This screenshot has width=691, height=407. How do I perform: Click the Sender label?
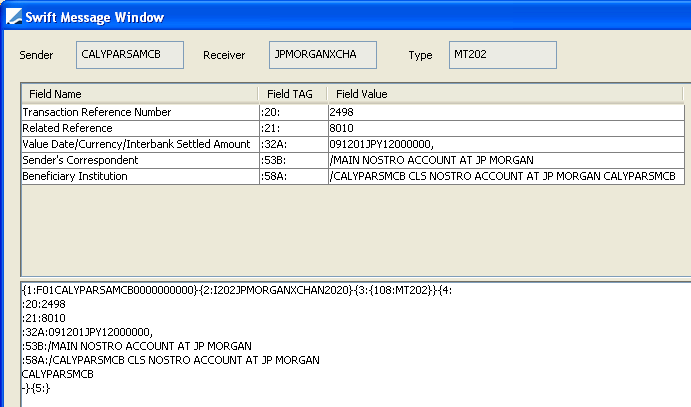(36, 55)
